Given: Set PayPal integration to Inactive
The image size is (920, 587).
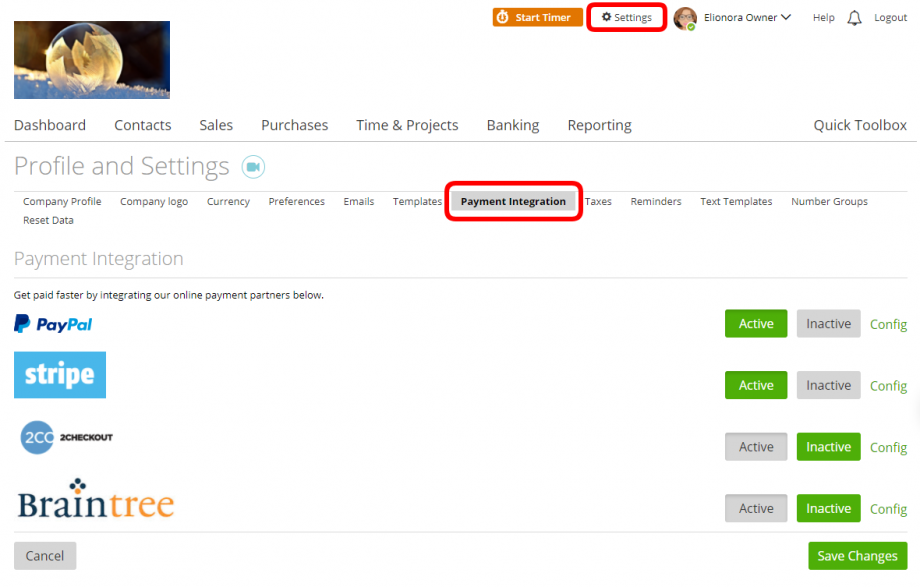Looking at the screenshot, I should [x=828, y=323].
